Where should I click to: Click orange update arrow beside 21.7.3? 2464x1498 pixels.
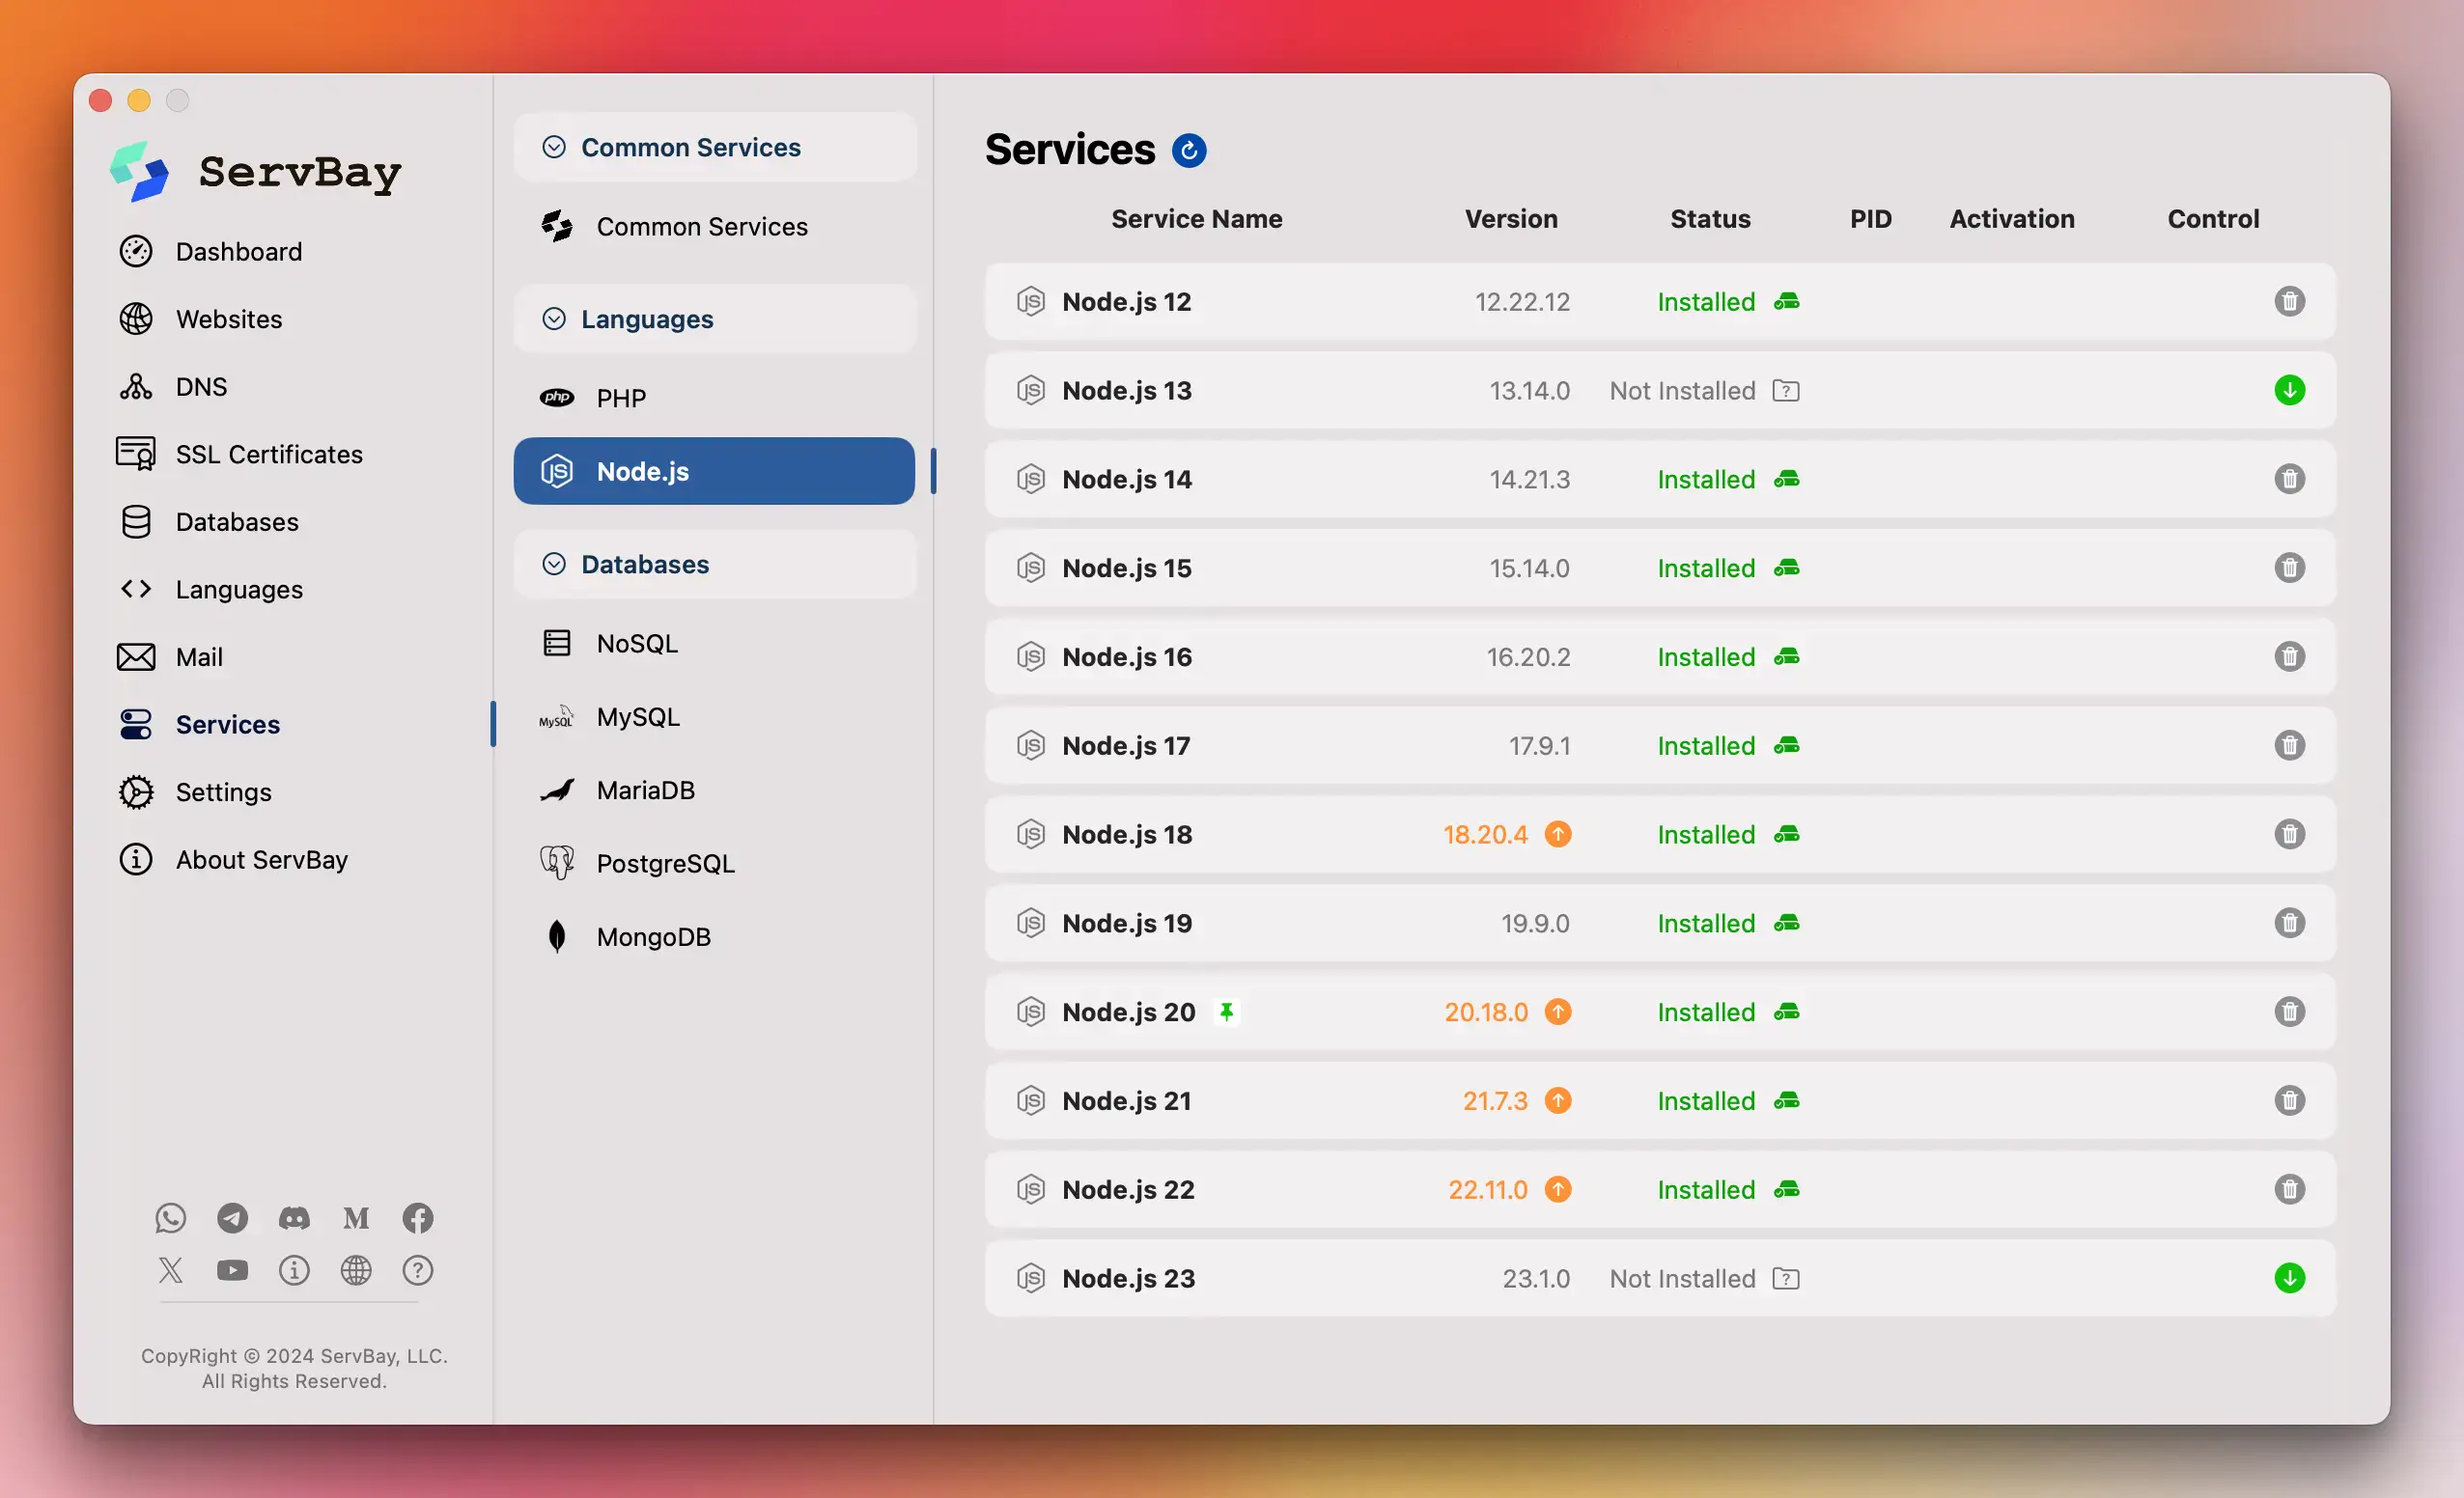pyautogui.click(x=1558, y=1101)
